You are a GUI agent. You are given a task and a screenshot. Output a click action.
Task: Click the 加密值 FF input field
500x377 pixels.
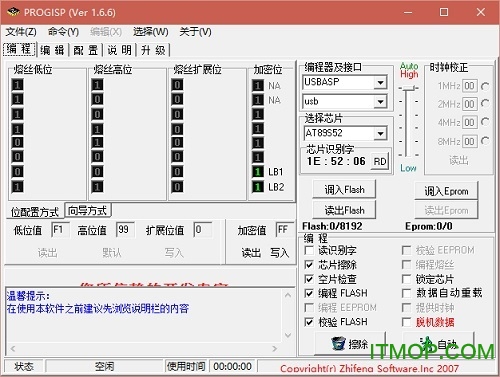[x=285, y=230]
